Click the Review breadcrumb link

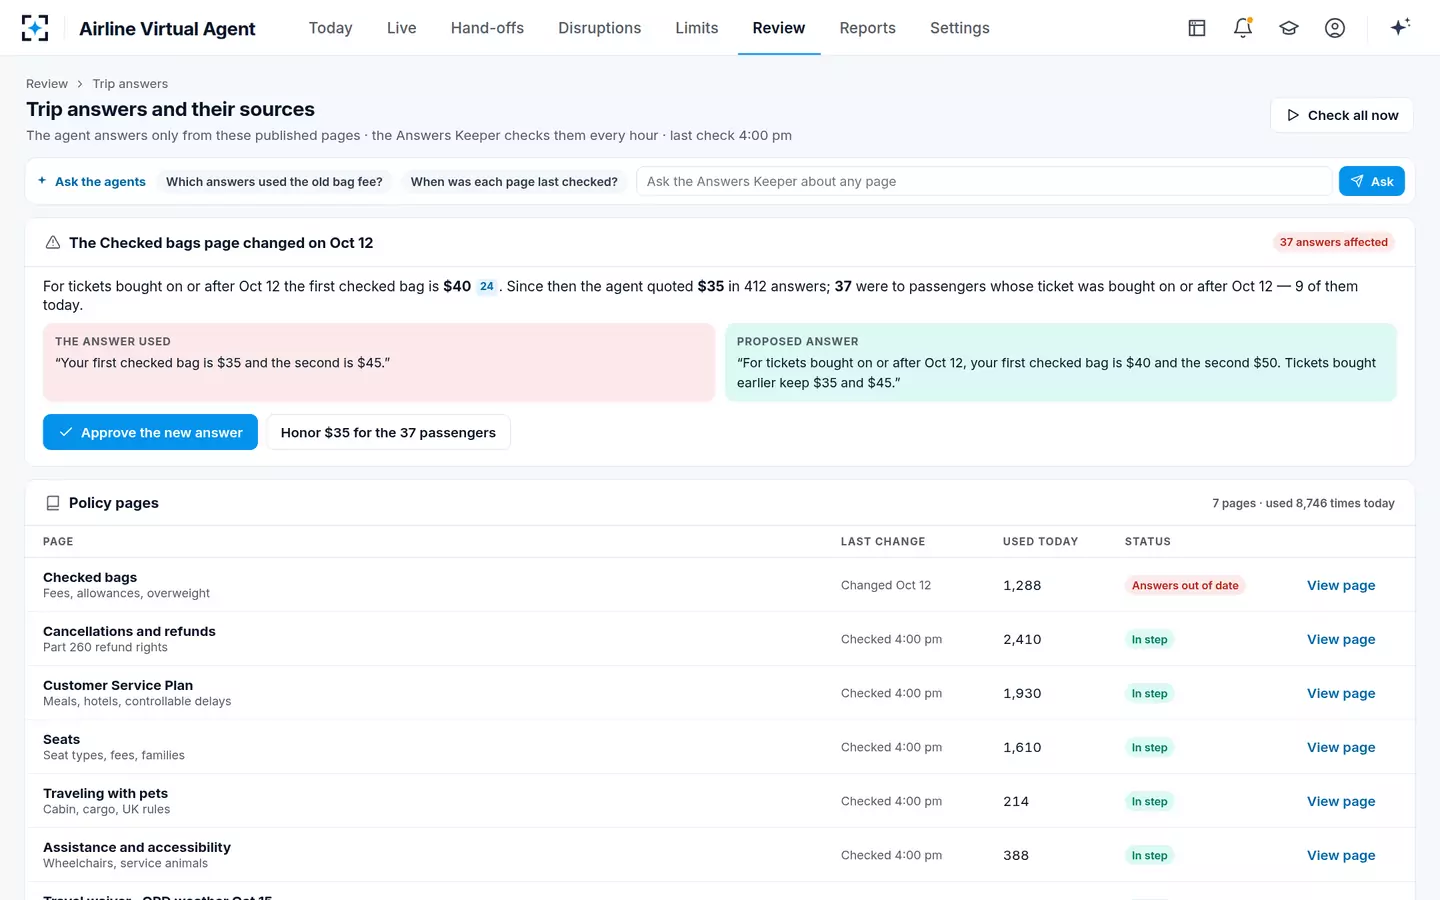coord(47,84)
